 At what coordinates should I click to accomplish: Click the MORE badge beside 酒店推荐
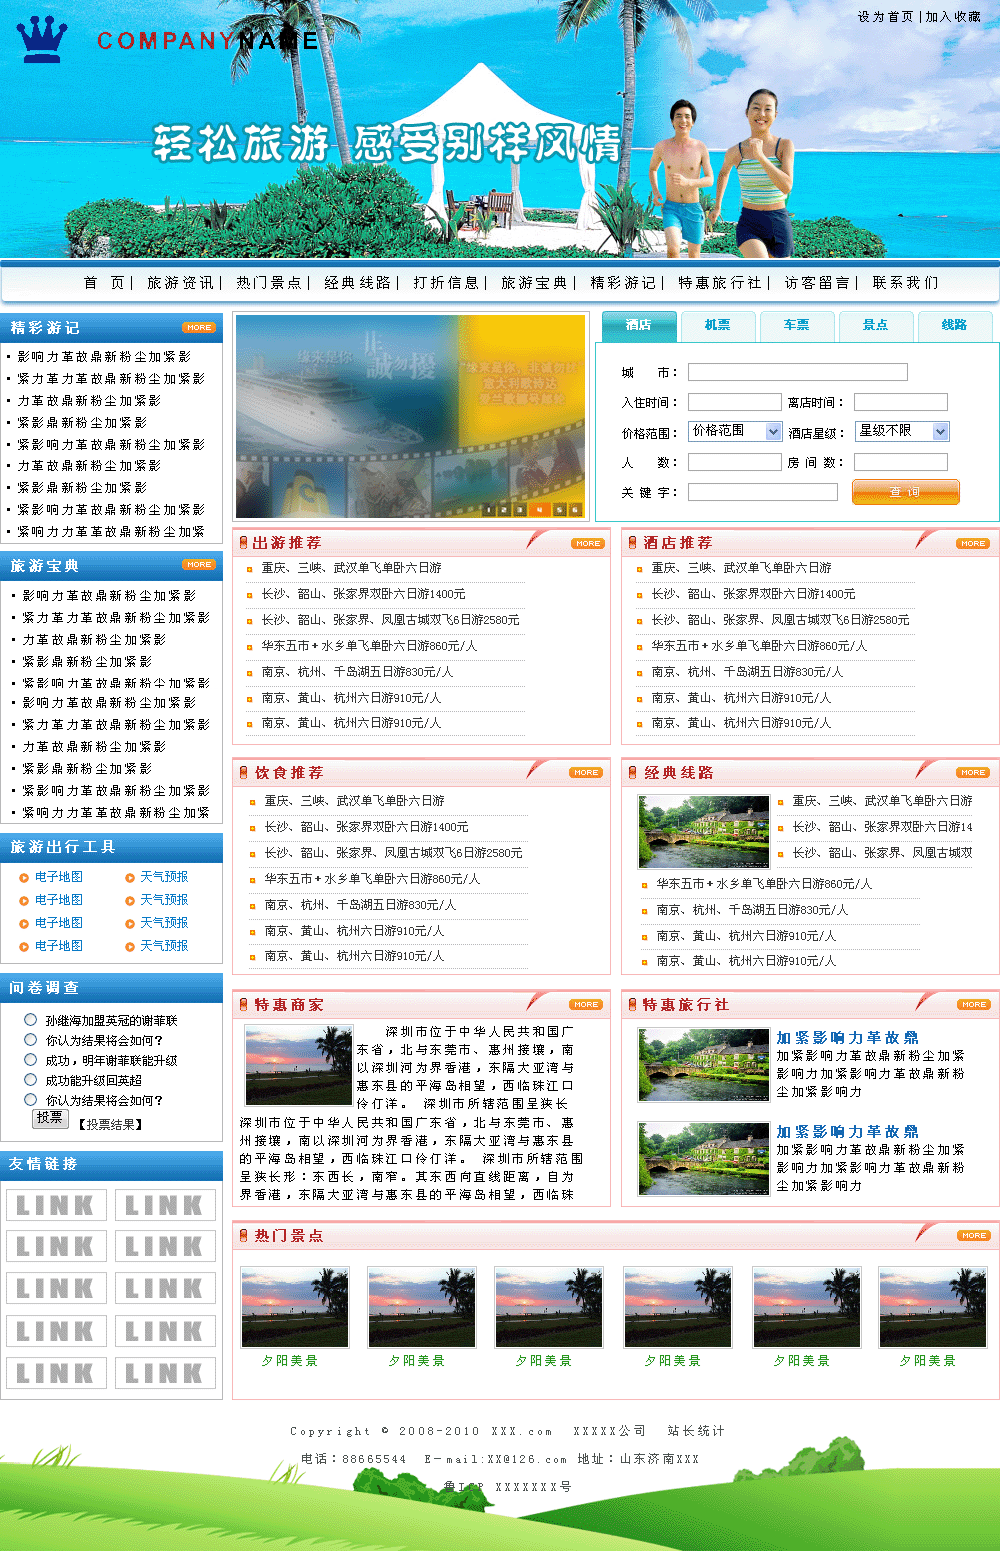(972, 544)
